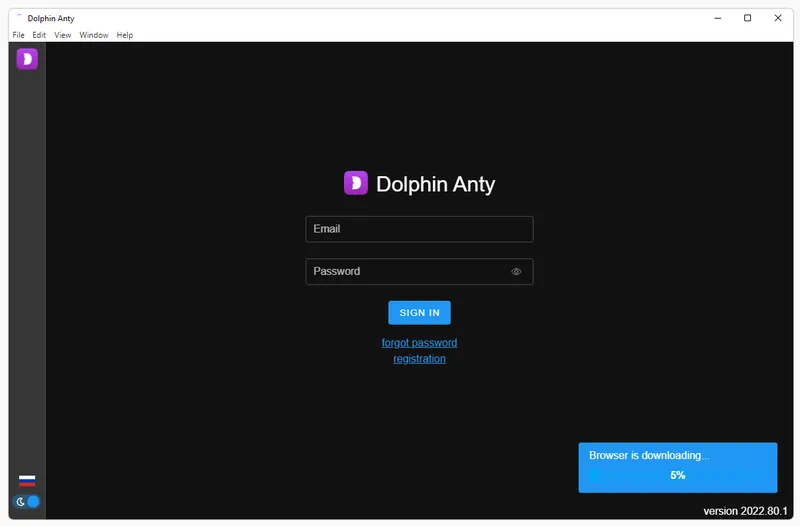The image size is (800, 526).
Task: Follow the forgot password link
Action: coord(419,343)
